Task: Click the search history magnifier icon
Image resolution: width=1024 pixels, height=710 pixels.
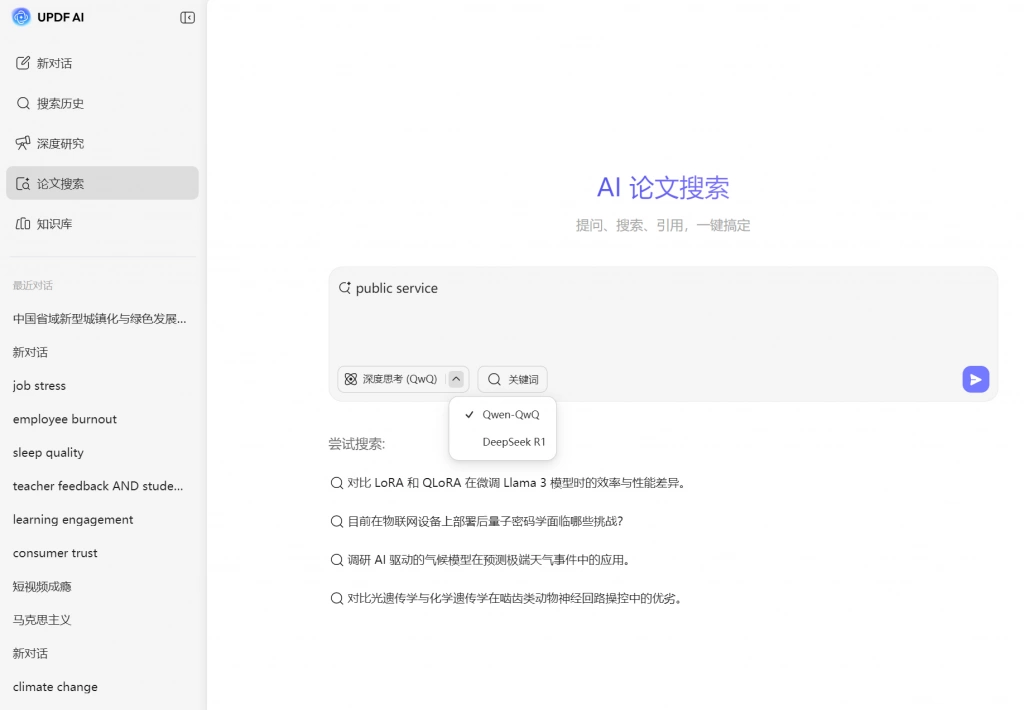Action: coord(23,103)
